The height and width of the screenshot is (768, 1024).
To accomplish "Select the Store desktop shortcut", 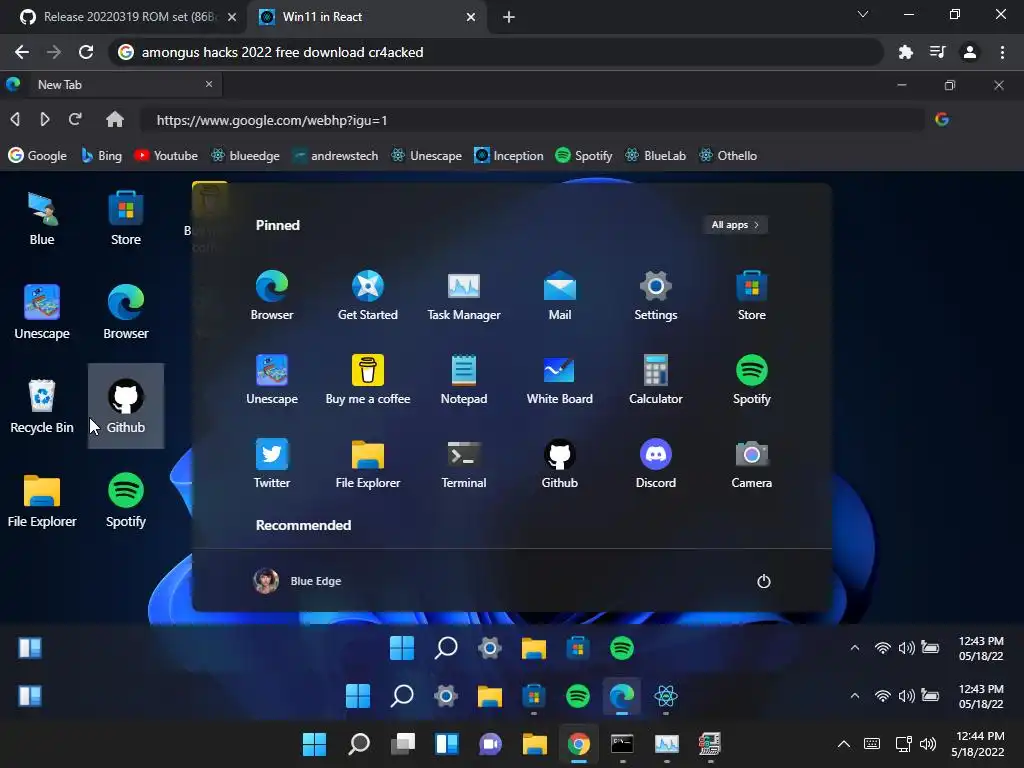I will click(125, 219).
